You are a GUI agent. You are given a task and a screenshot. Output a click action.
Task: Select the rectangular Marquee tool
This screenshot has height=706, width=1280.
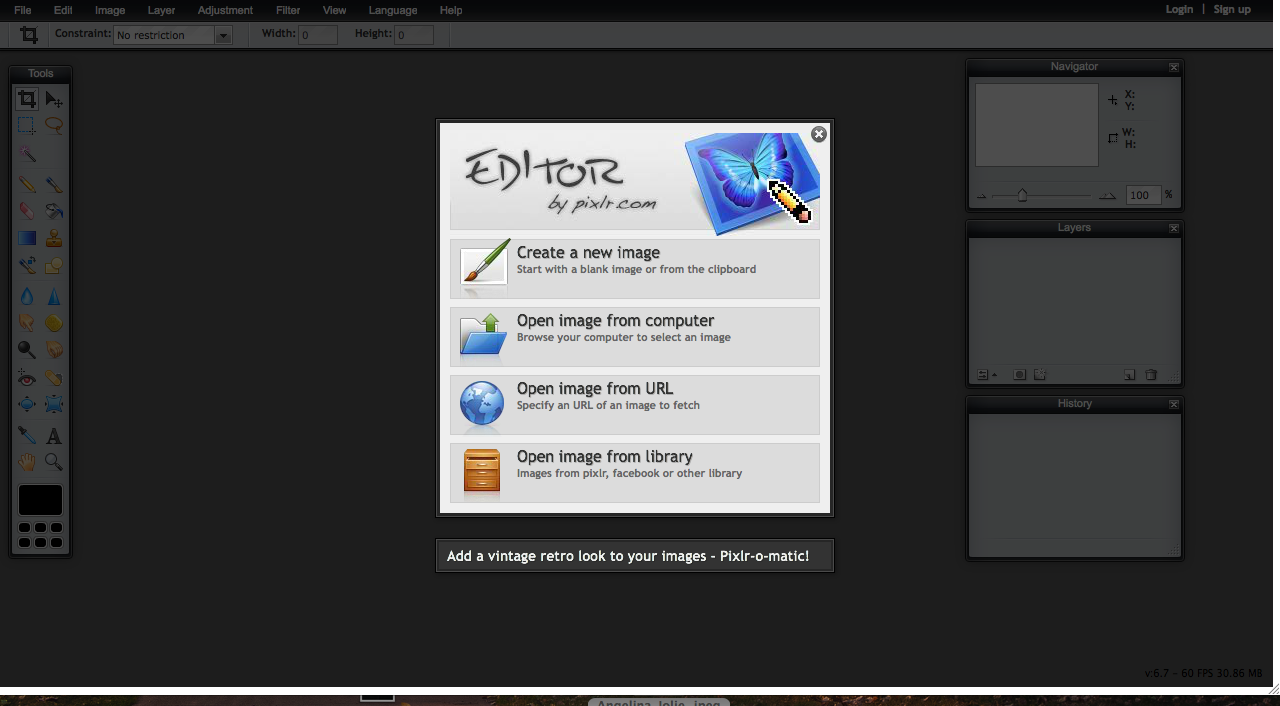click(x=27, y=126)
